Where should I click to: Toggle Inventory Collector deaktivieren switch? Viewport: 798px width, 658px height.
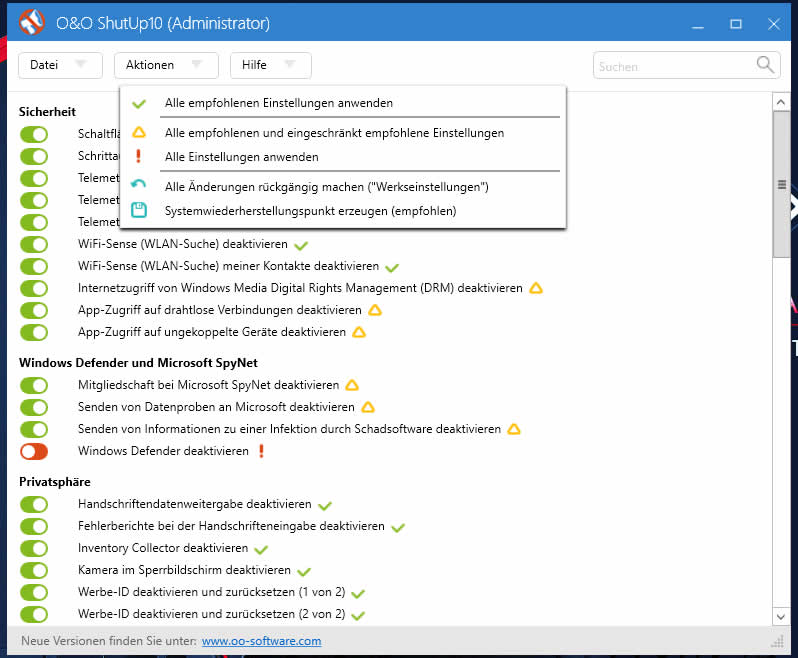[x=34, y=548]
